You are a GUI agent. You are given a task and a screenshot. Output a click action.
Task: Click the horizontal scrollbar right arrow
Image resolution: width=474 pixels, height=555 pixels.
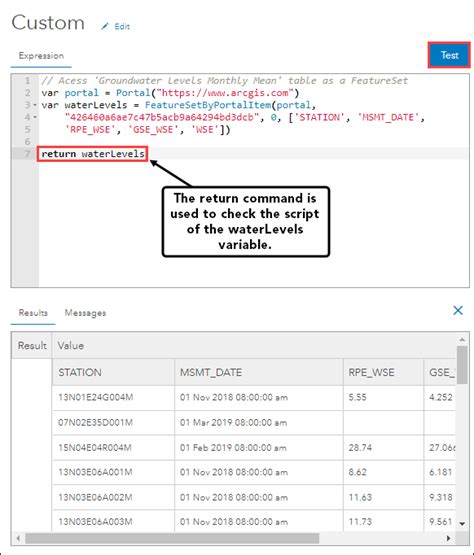click(x=449, y=538)
